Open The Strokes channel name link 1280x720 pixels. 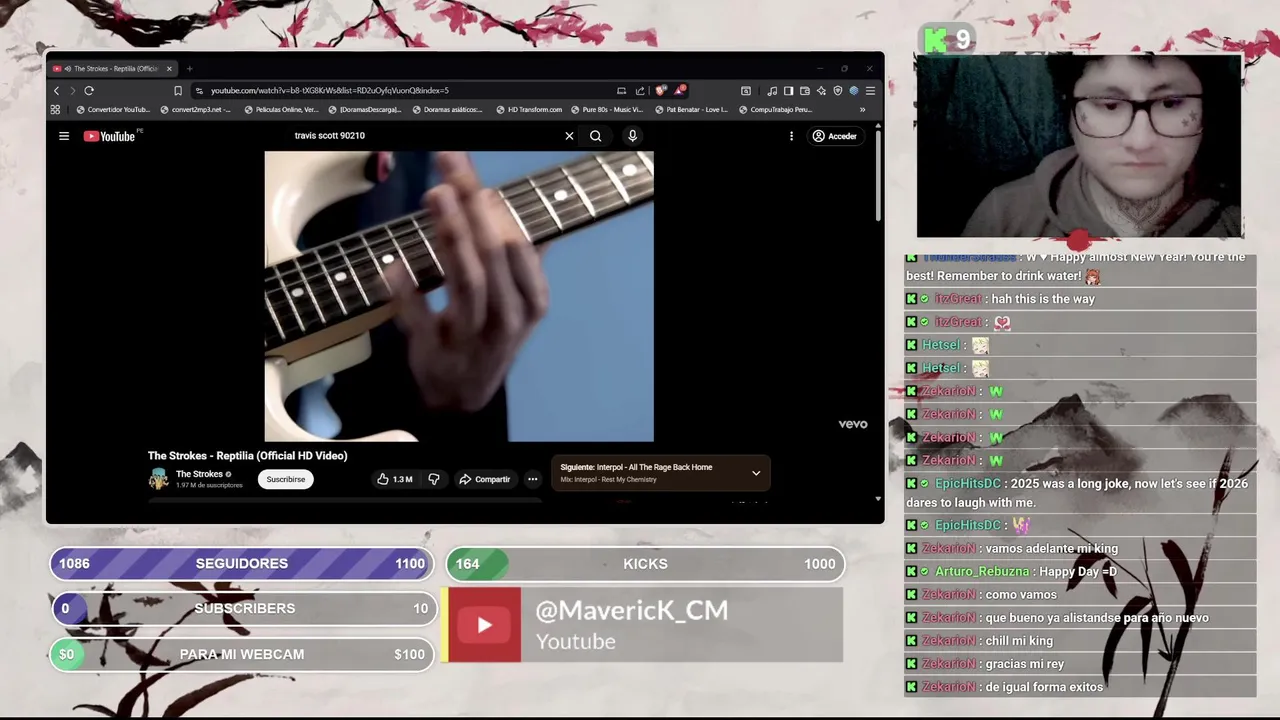tap(199, 474)
